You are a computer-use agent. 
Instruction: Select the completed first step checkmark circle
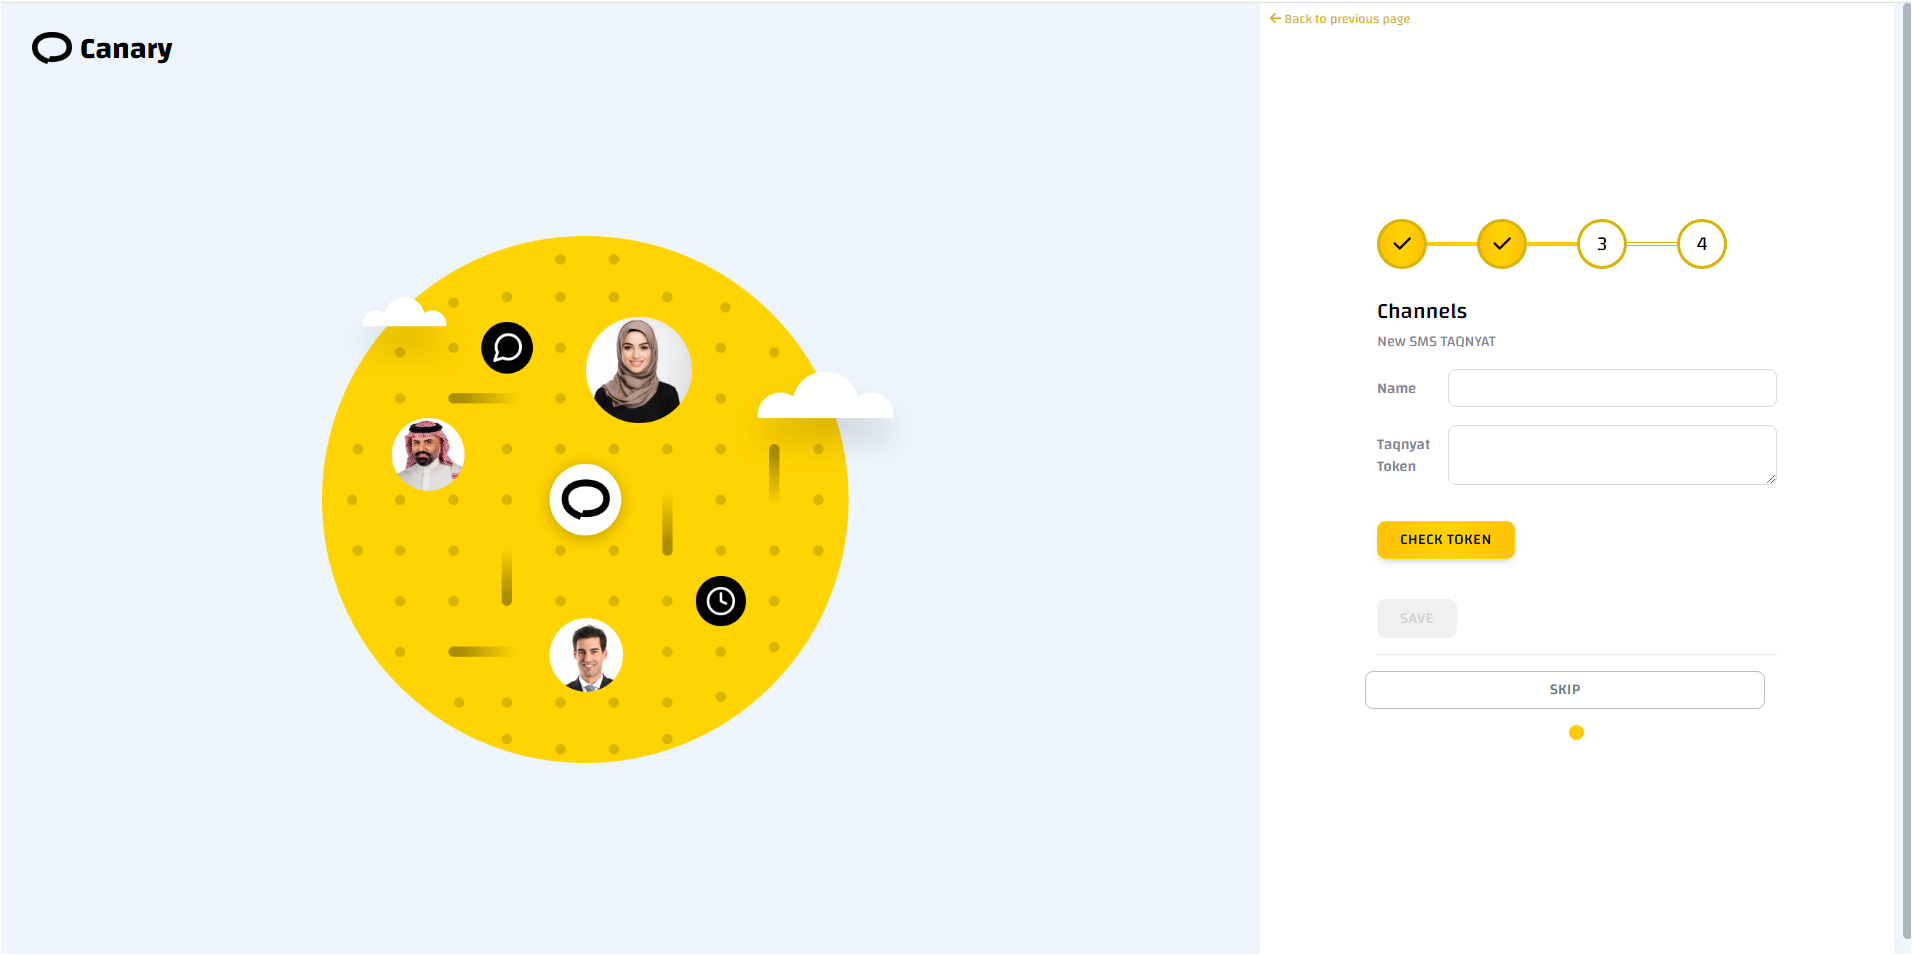click(x=1402, y=244)
